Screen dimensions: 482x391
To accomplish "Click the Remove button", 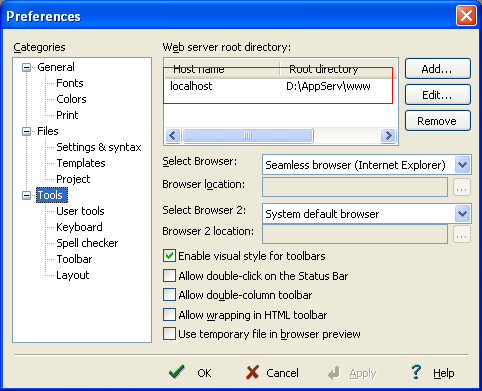I will click(438, 121).
